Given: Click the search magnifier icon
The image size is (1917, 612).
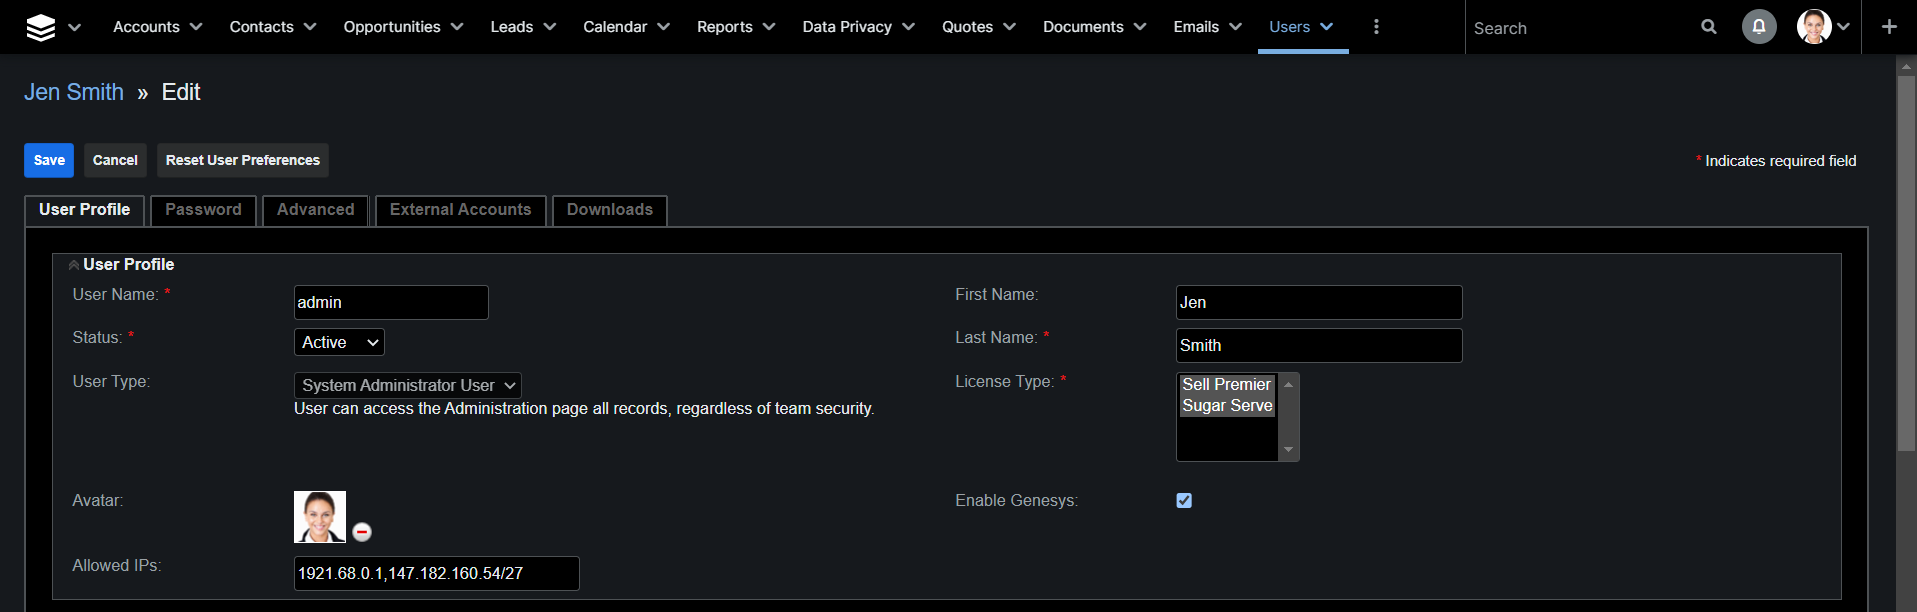Looking at the screenshot, I should tap(1709, 27).
